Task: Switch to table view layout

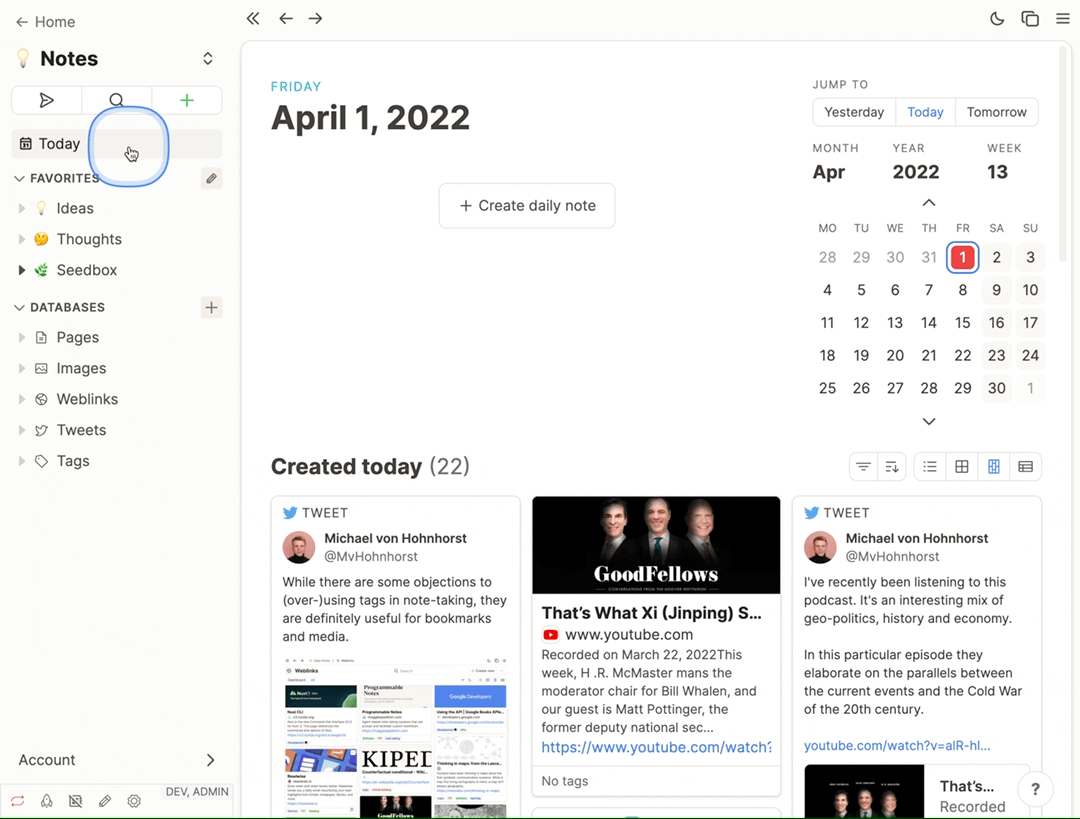Action: [x=1025, y=467]
